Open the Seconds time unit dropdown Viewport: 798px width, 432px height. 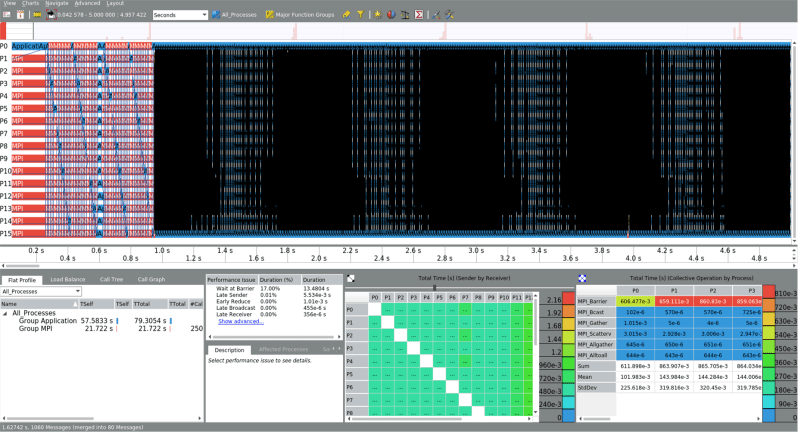point(180,15)
